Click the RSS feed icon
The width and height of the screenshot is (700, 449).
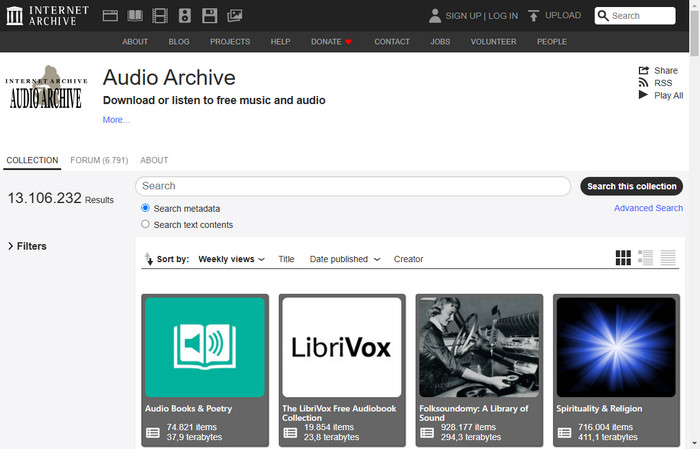[x=643, y=83]
